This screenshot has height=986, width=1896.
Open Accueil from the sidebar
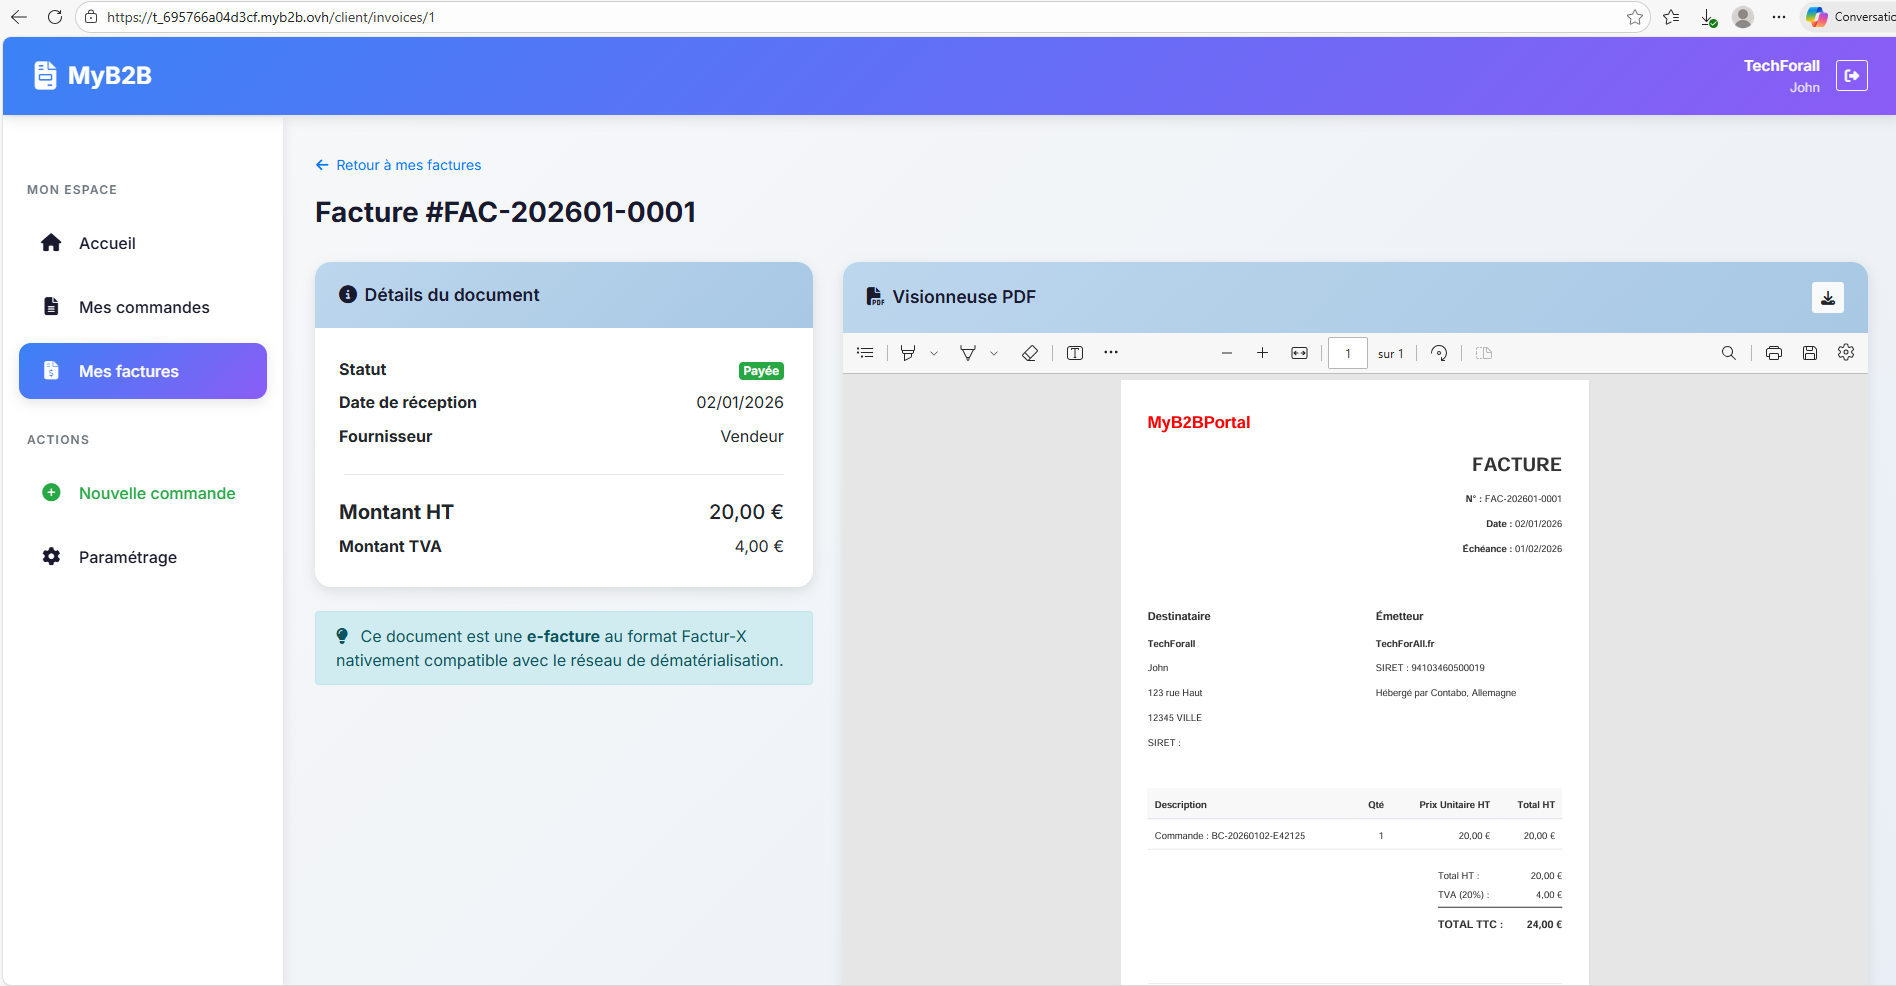click(x=107, y=243)
